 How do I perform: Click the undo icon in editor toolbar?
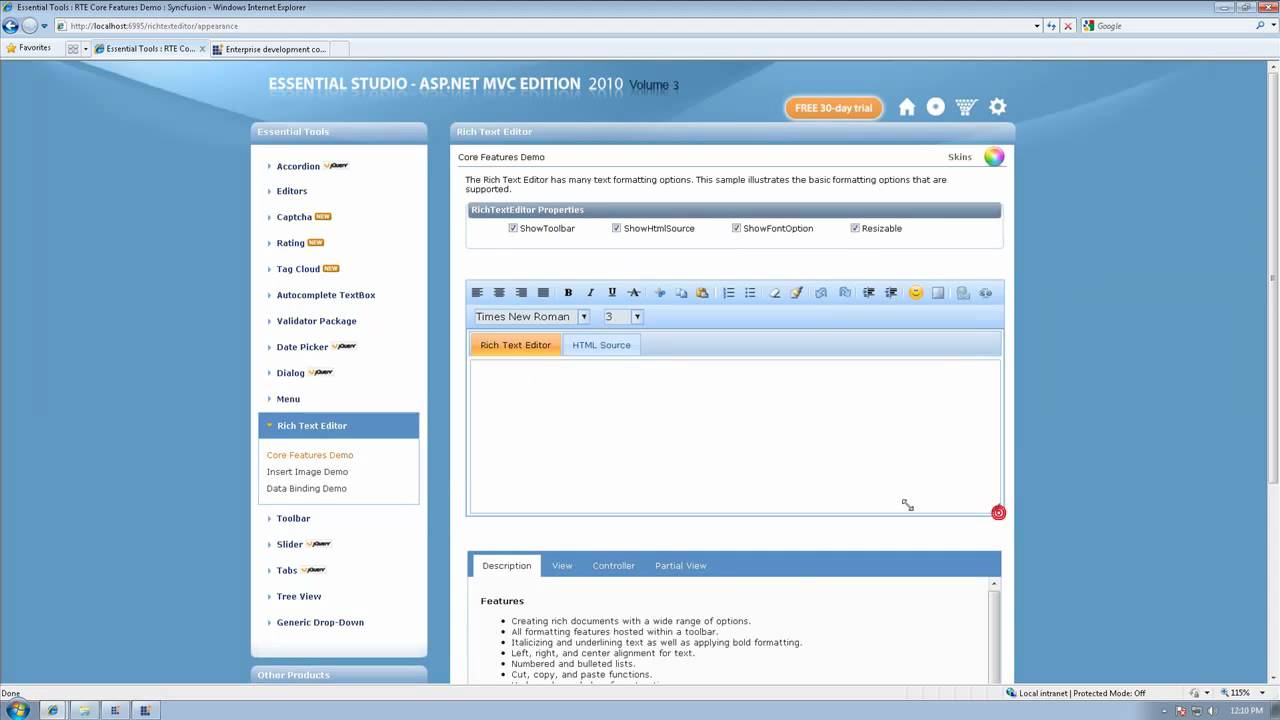[821, 293]
